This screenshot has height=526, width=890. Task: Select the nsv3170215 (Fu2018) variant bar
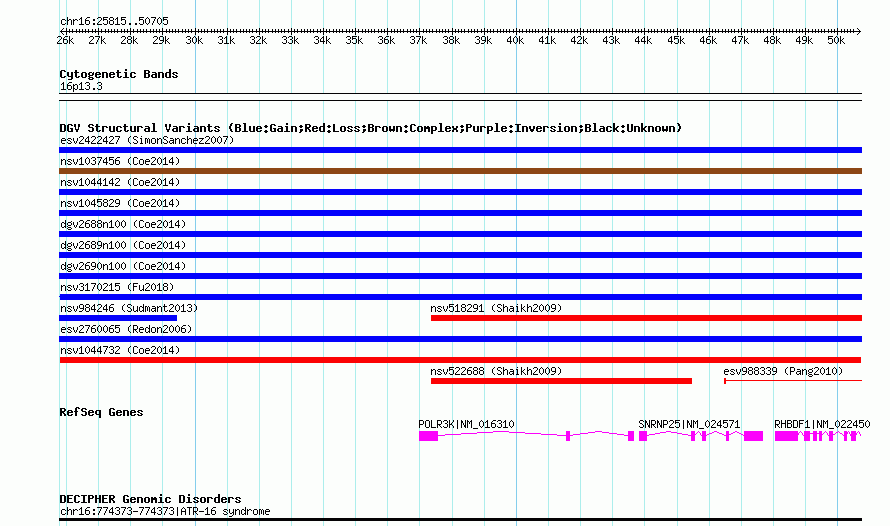coord(460,297)
